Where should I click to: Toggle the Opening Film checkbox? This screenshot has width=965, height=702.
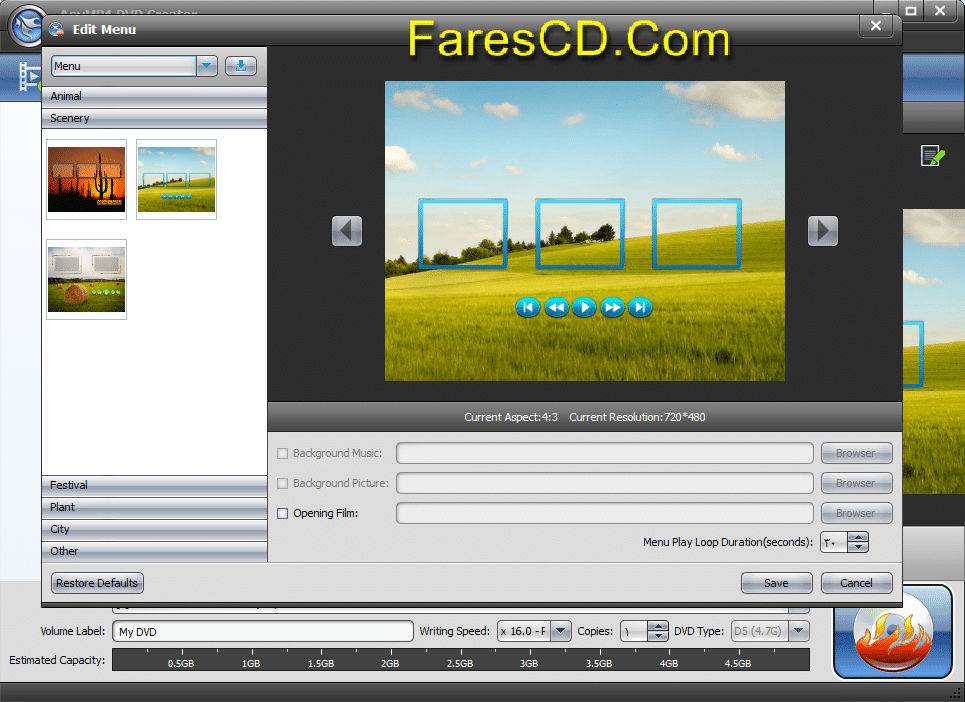click(x=282, y=513)
